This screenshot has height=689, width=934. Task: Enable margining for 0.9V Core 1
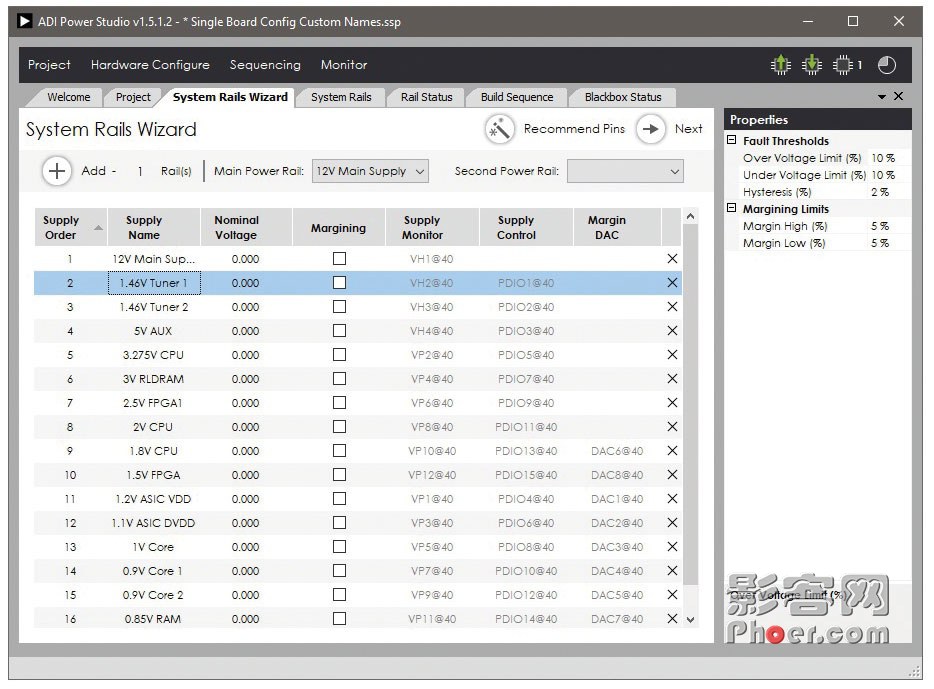pos(340,570)
